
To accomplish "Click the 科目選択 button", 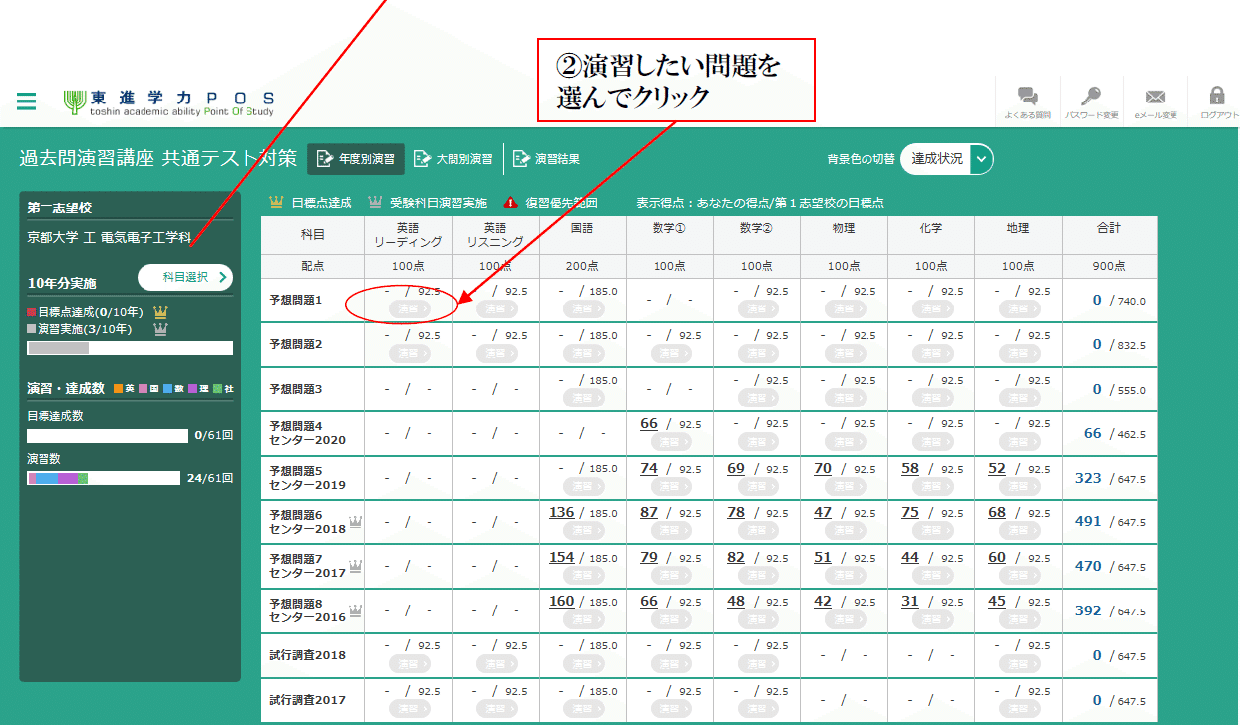I will (185, 277).
